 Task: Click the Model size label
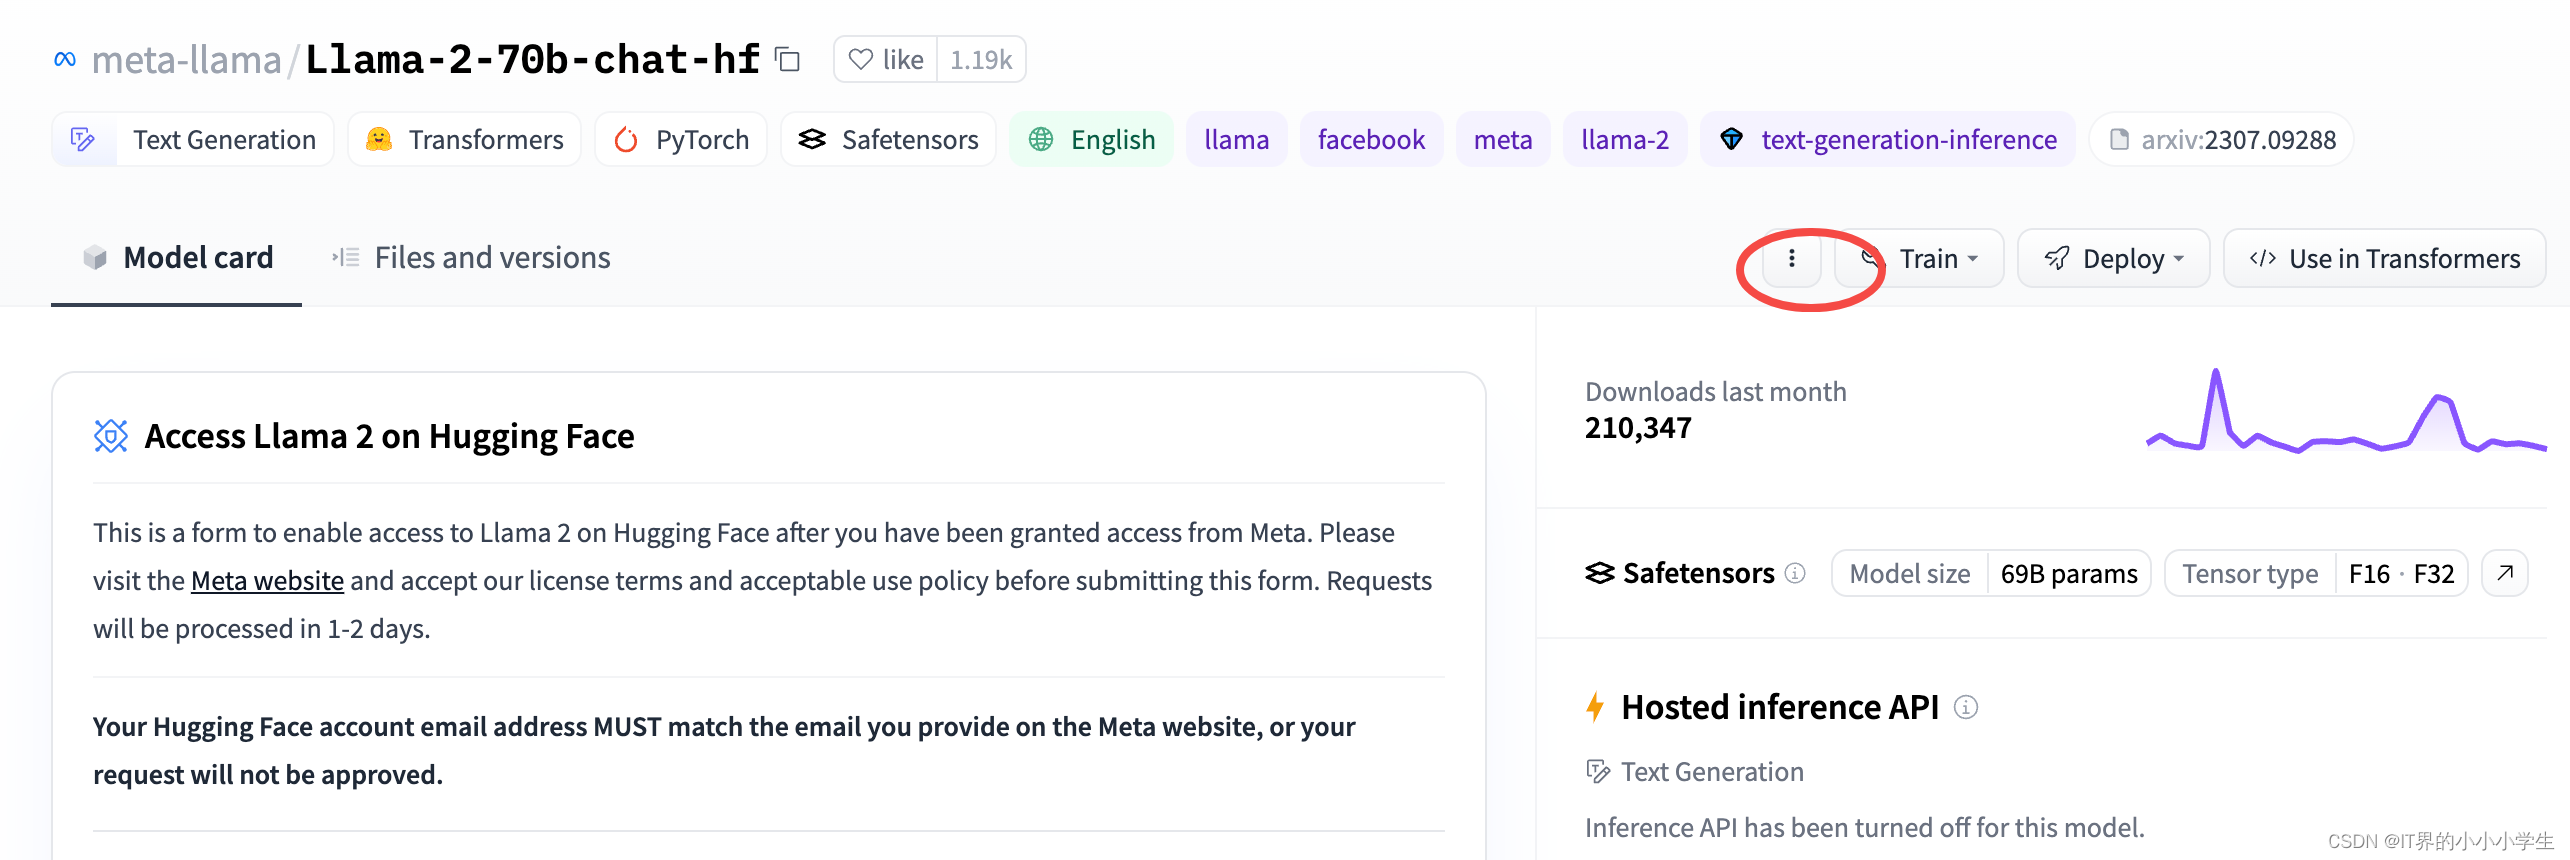coord(1910,573)
